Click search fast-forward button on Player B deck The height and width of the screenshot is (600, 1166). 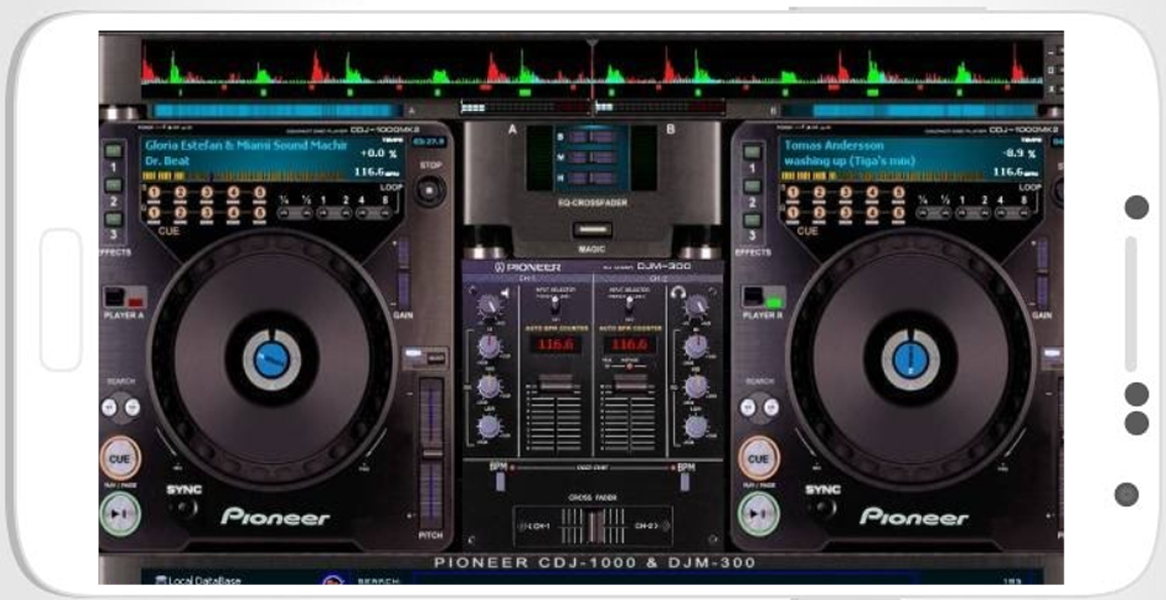(771, 407)
